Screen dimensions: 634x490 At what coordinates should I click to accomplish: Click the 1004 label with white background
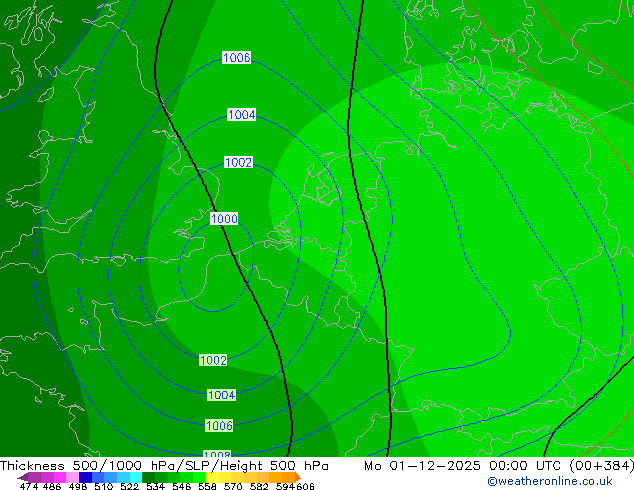click(241, 114)
